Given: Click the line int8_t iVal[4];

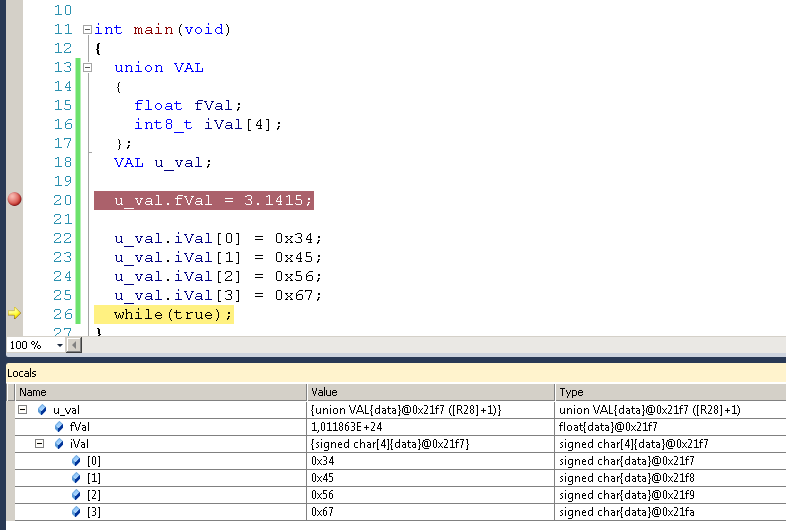Looking at the screenshot, I should pyautogui.click(x=208, y=124).
